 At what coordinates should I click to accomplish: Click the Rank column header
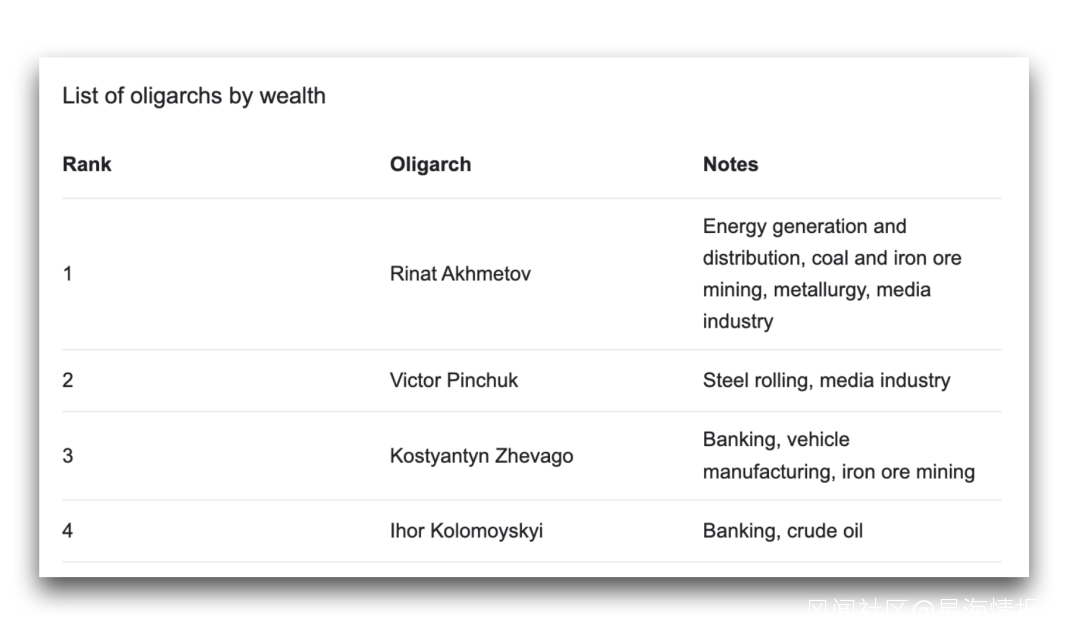coord(87,164)
